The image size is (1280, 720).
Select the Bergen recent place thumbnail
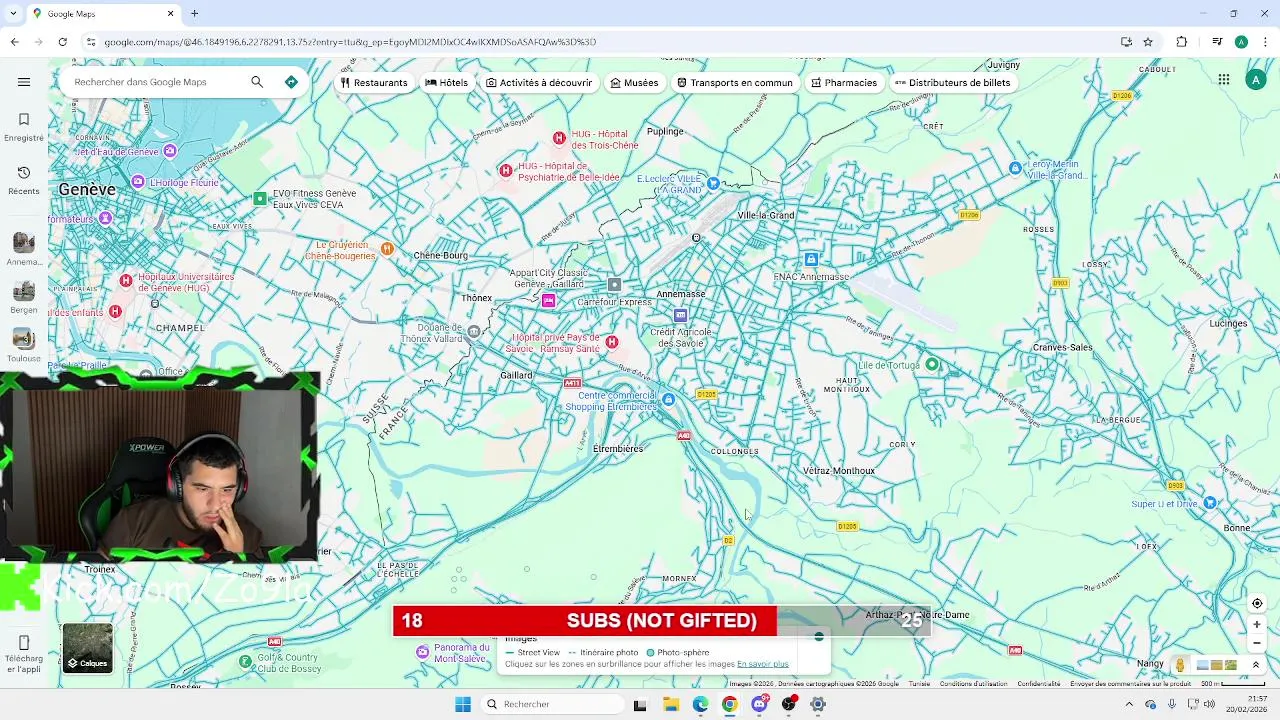[24, 291]
